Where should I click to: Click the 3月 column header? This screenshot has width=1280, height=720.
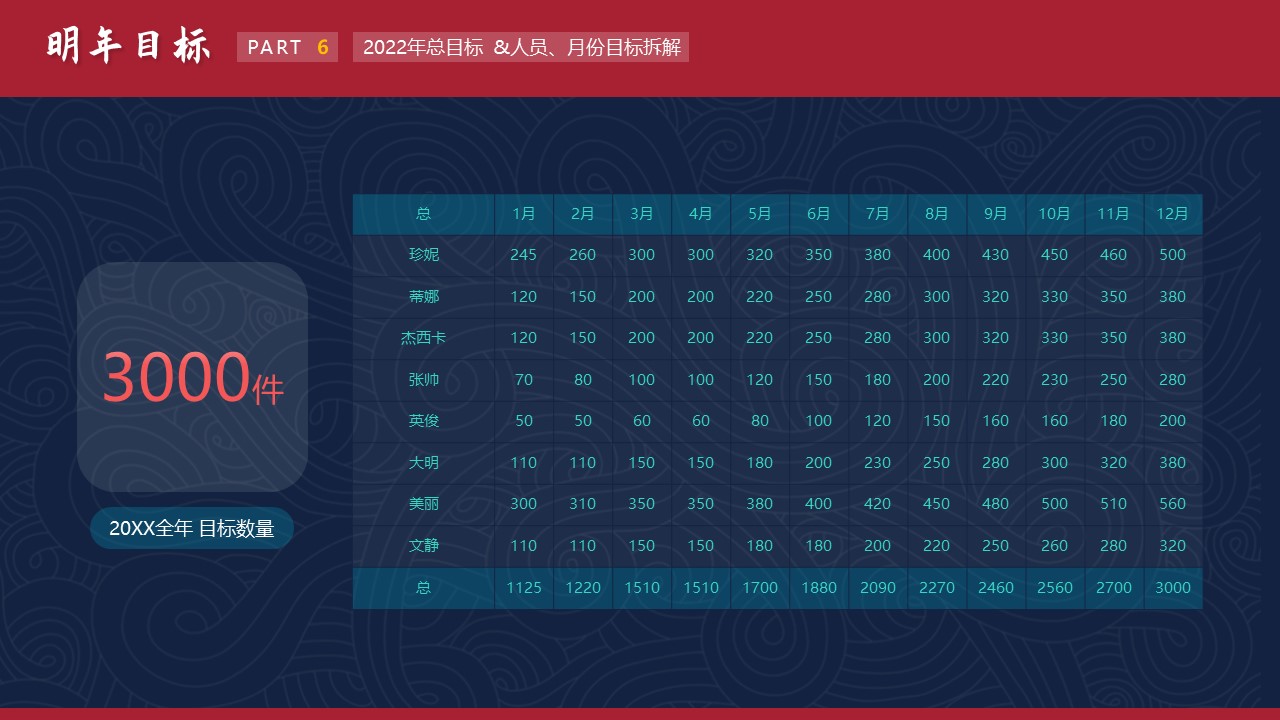642,213
